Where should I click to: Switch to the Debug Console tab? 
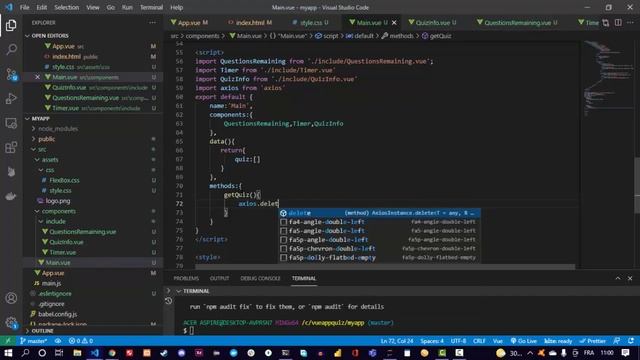pos(260,278)
